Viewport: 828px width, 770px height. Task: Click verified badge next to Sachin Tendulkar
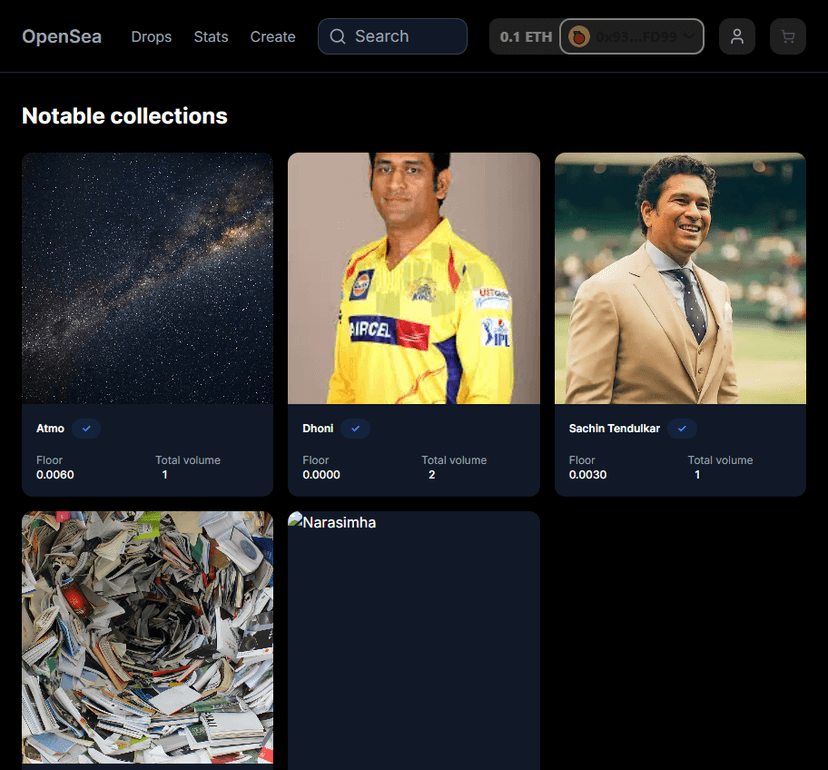pyautogui.click(x=682, y=428)
